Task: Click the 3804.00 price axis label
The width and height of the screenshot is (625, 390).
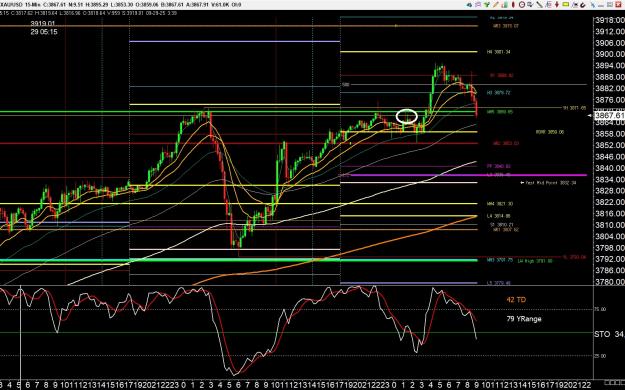Action: (x=609, y=236)
